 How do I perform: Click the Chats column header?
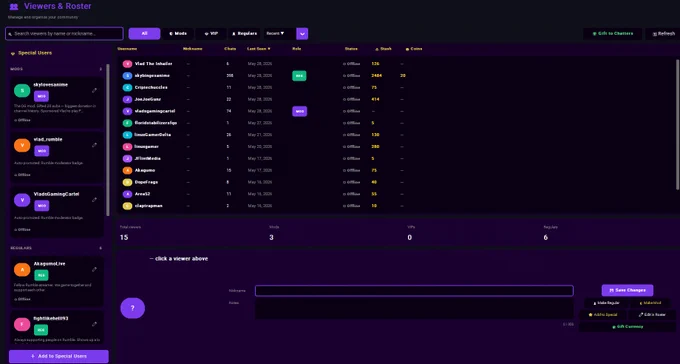(230, 49)
